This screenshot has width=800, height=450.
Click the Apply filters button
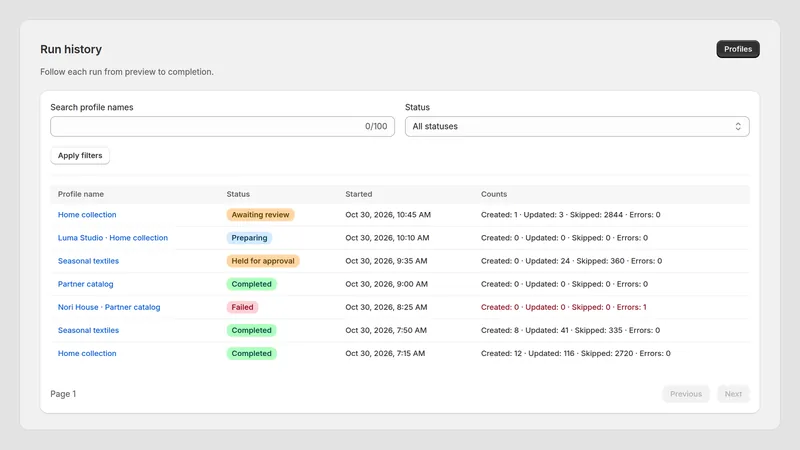(80, 156)
